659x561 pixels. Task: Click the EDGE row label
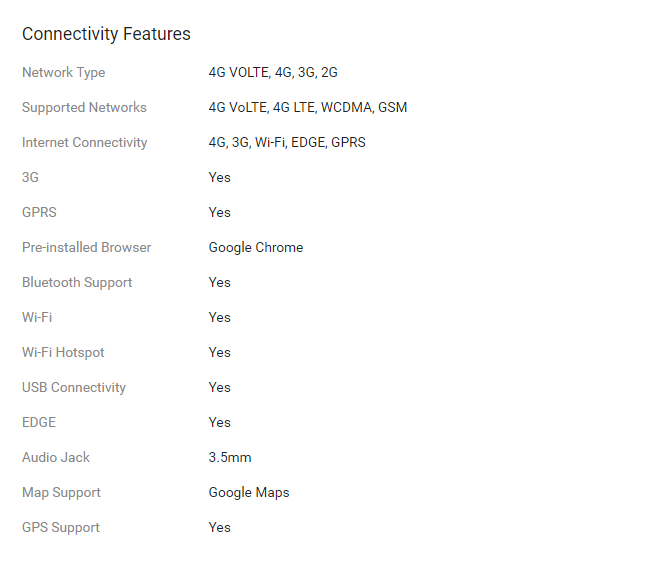pos(41,423)
